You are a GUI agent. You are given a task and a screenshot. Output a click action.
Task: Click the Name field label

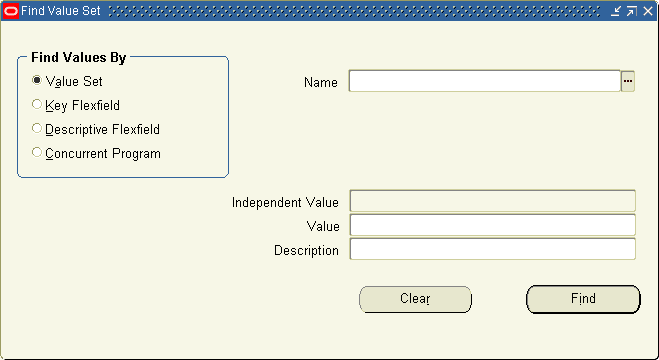click(x=321, y=82)
